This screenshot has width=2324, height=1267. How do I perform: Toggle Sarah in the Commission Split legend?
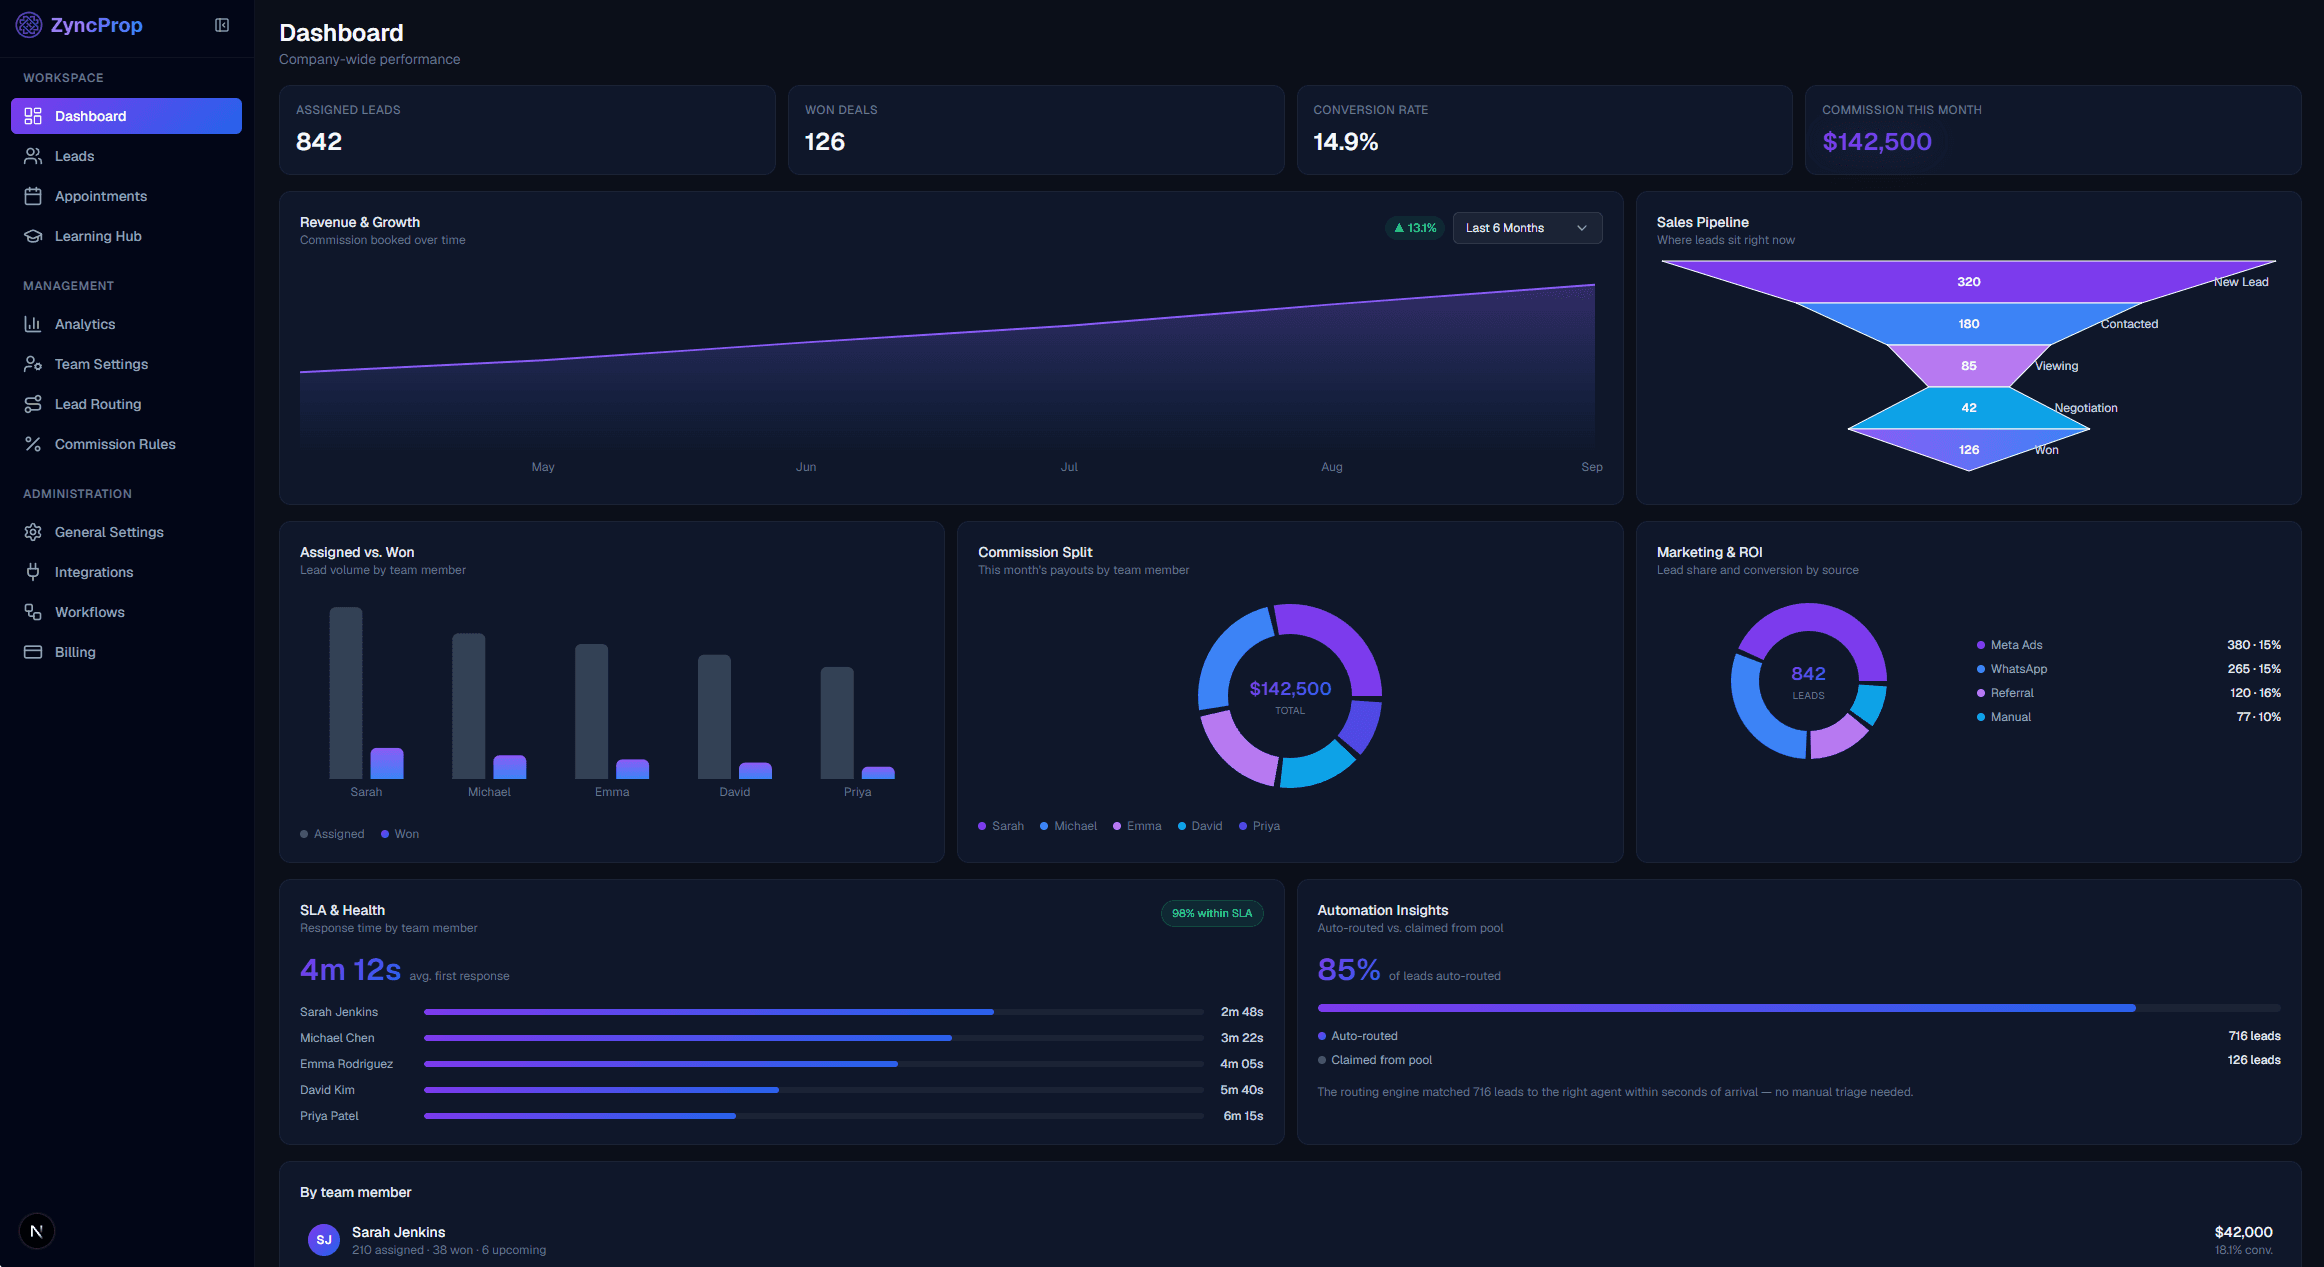pos(1001,826)
